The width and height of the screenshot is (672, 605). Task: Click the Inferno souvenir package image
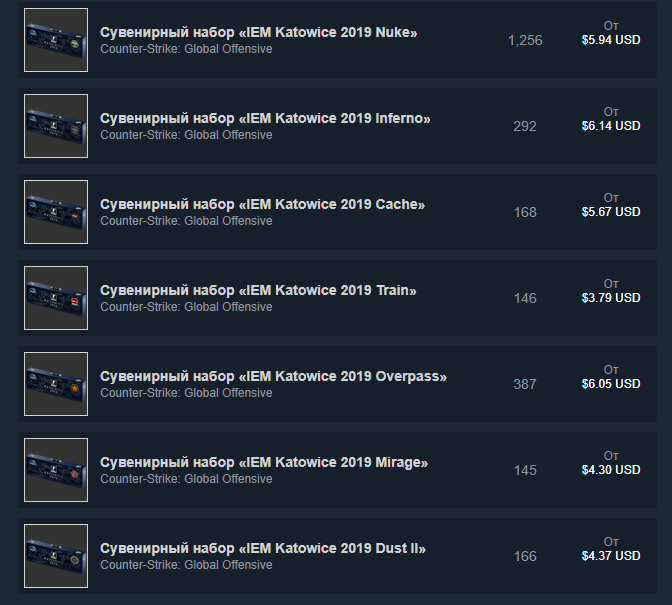coord(56,126)
